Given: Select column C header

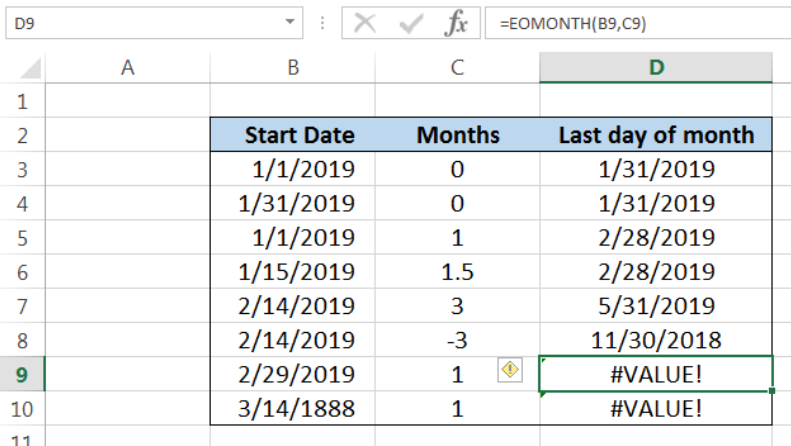Looking at the screenshot, I should [x=457, y=67].
